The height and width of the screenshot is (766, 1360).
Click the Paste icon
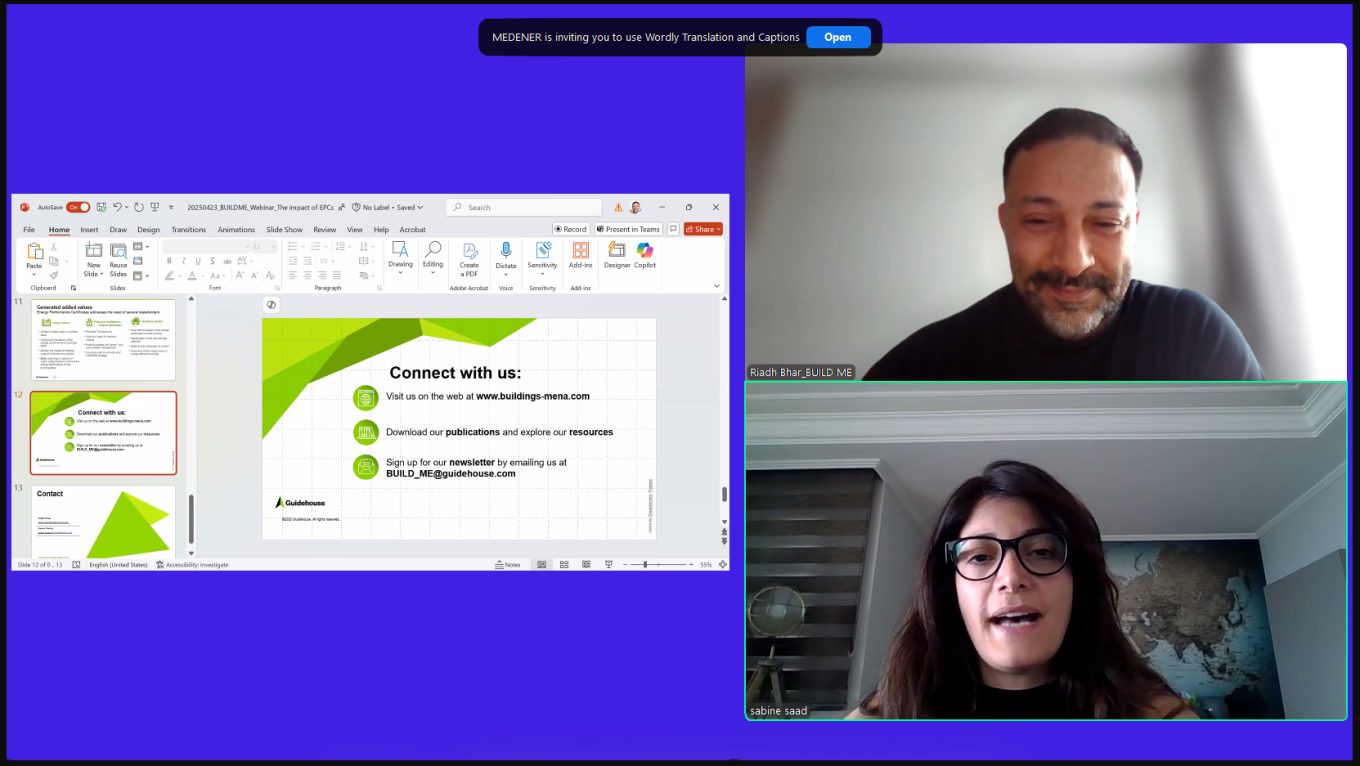(x=35, y=252)
